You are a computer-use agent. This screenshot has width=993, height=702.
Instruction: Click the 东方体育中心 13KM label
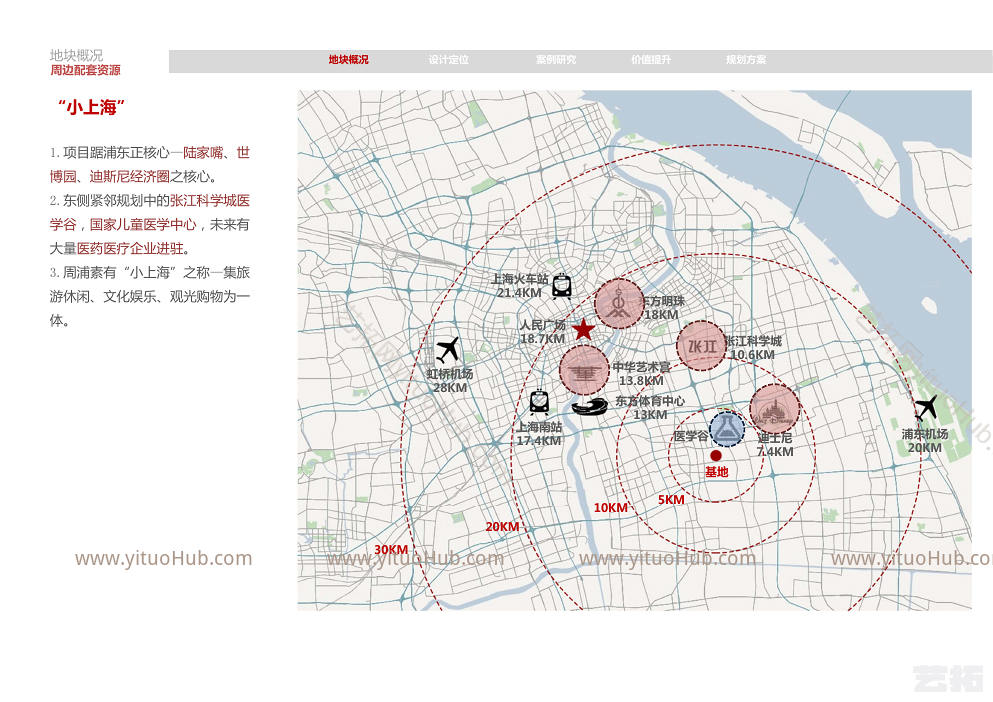[650, 408]
